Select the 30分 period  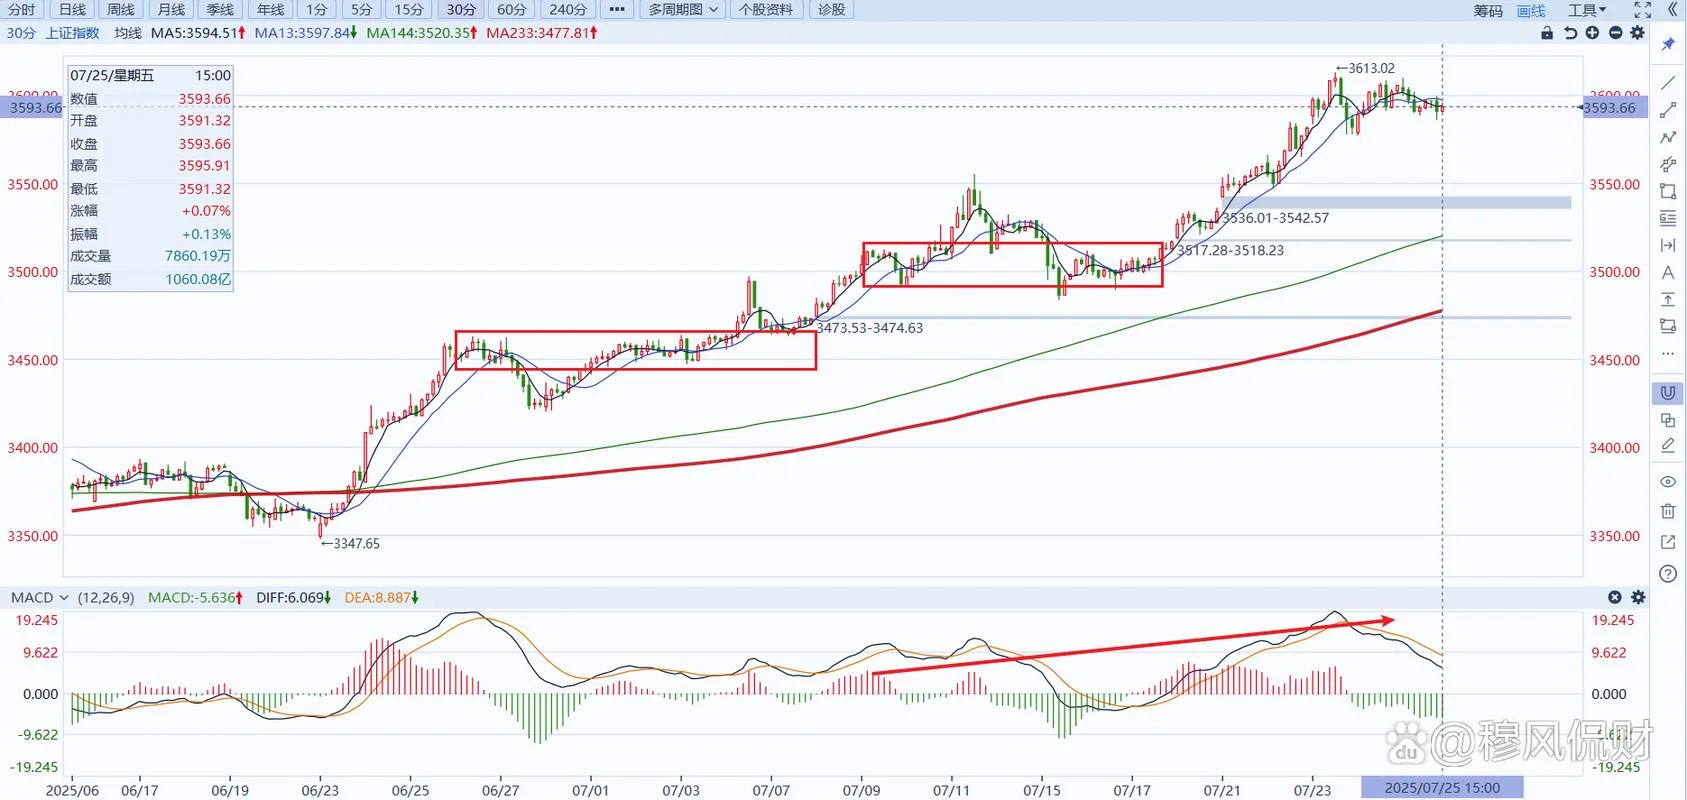point(461,9)
